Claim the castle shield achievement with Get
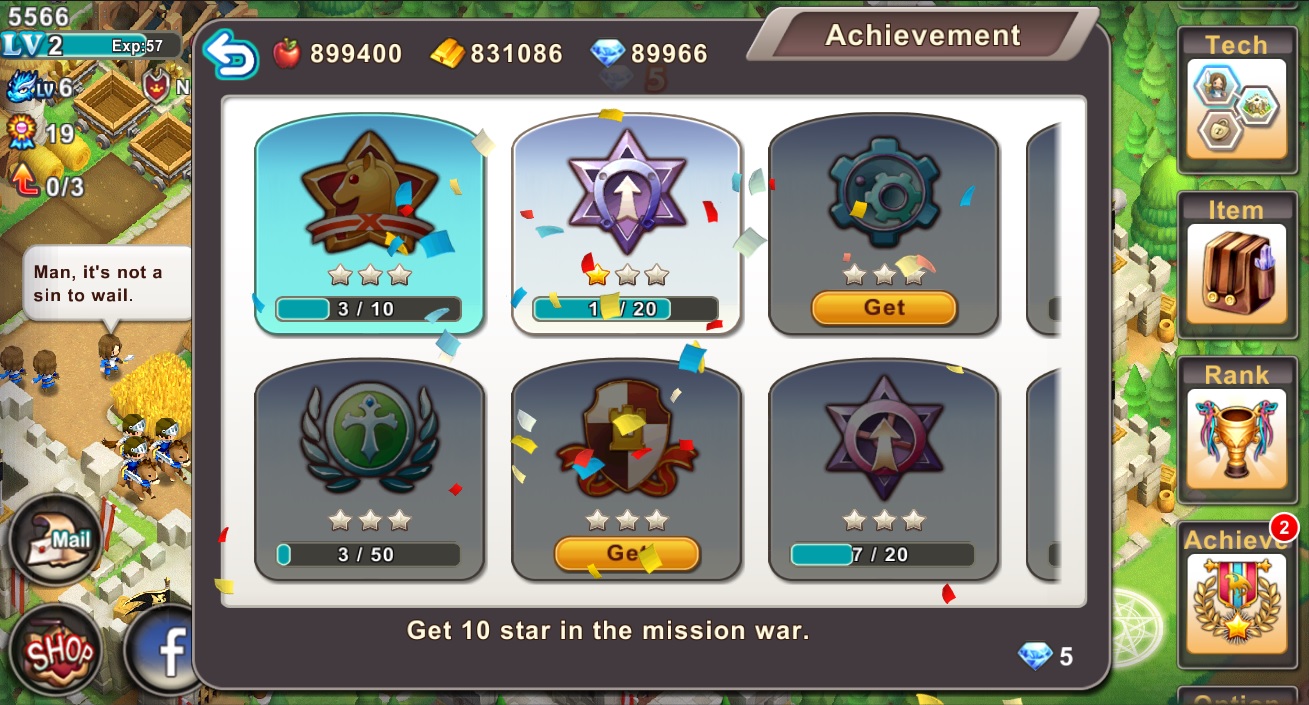The width and height of the screenshot is (1309, 705). [626, 553]
